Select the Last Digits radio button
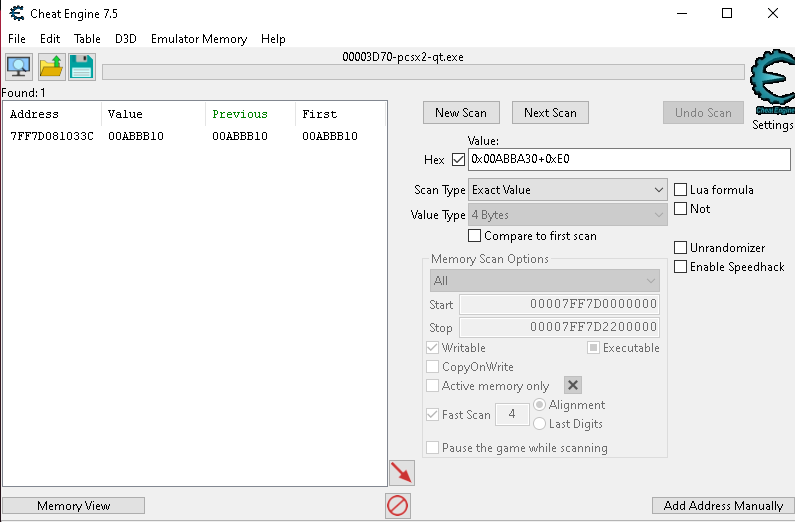 point(539,423)
